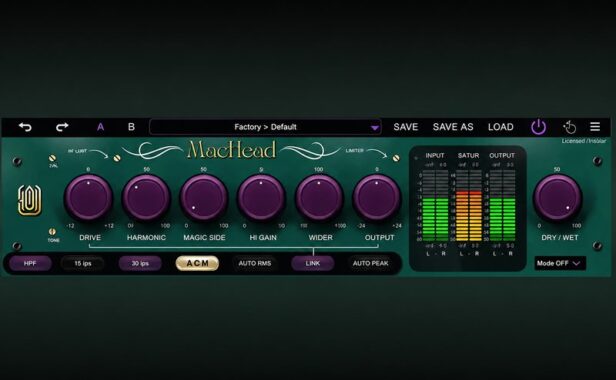The height and width of the screenshot is (380, 616).
Task: Select the 15 ips tape speed
Action: (82, 263)
